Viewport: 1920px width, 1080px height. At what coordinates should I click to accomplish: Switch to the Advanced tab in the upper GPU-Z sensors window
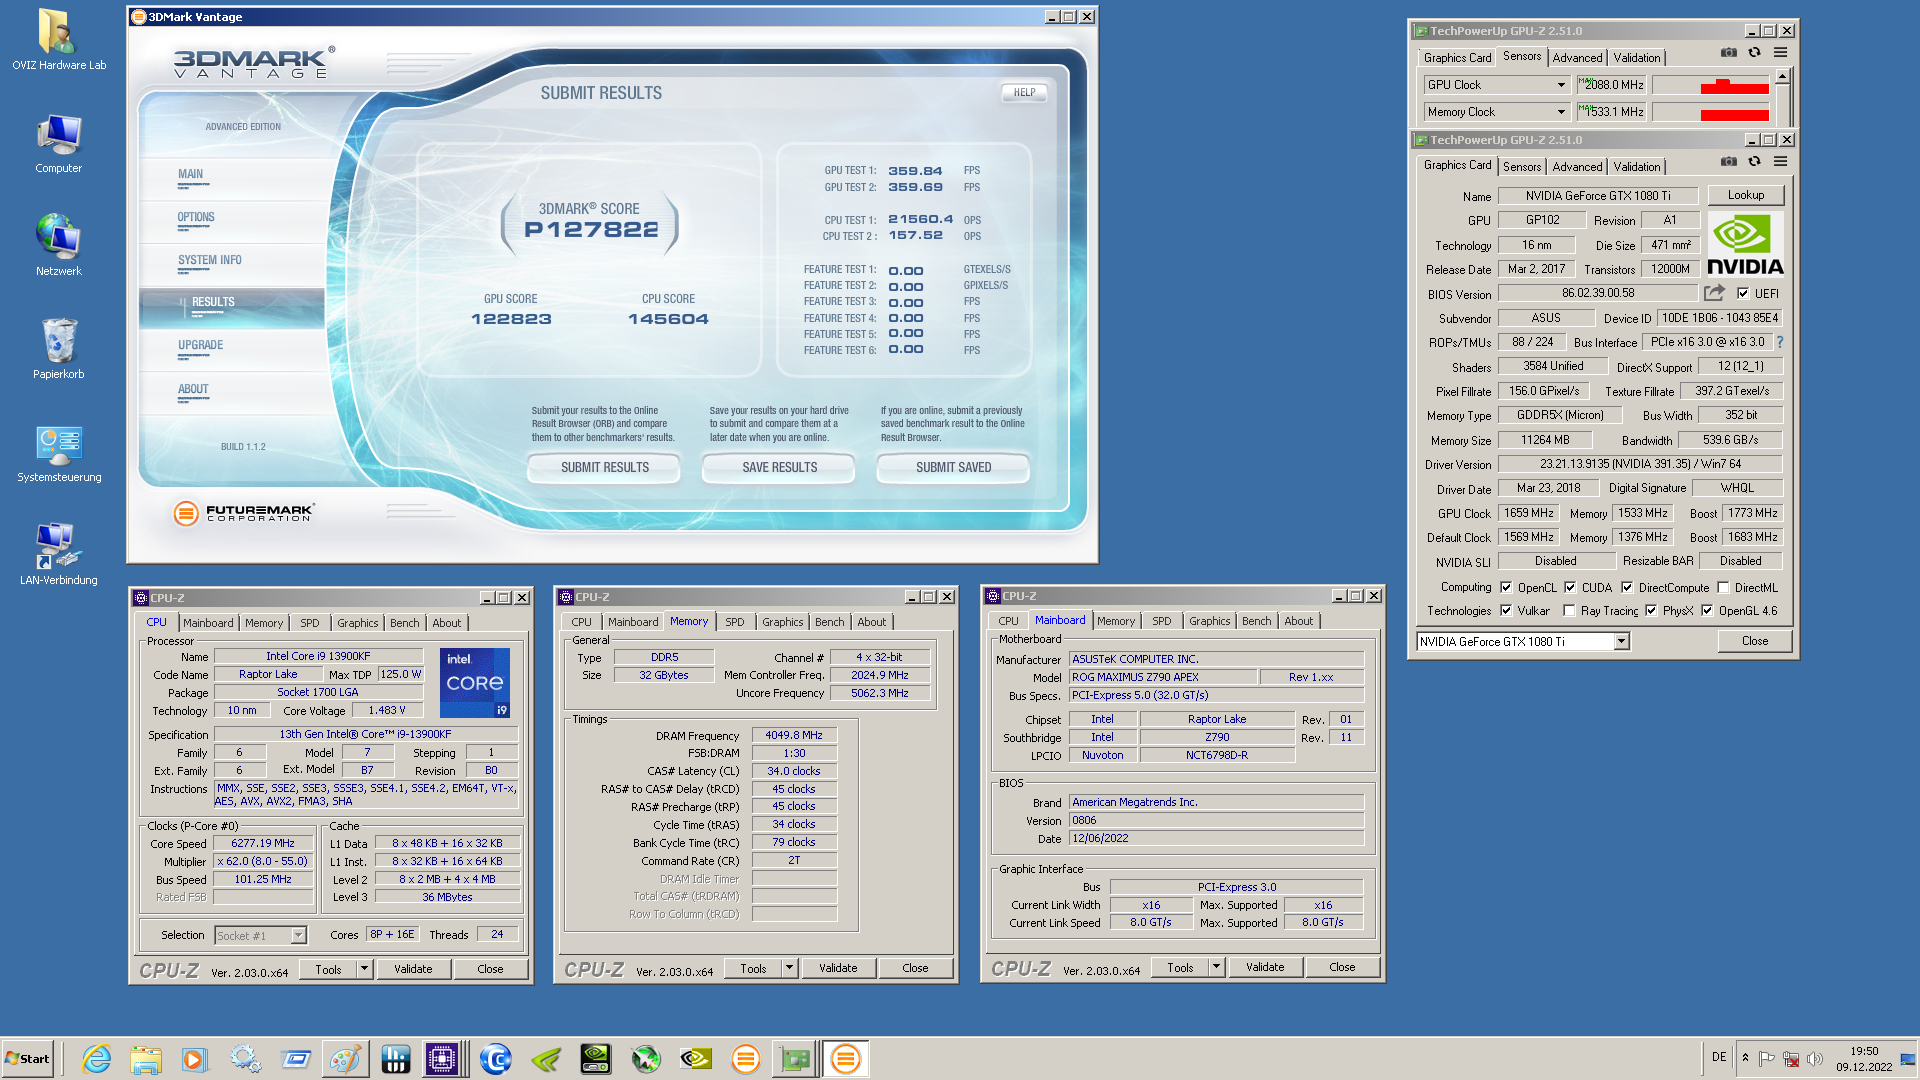coord(1577,58)
